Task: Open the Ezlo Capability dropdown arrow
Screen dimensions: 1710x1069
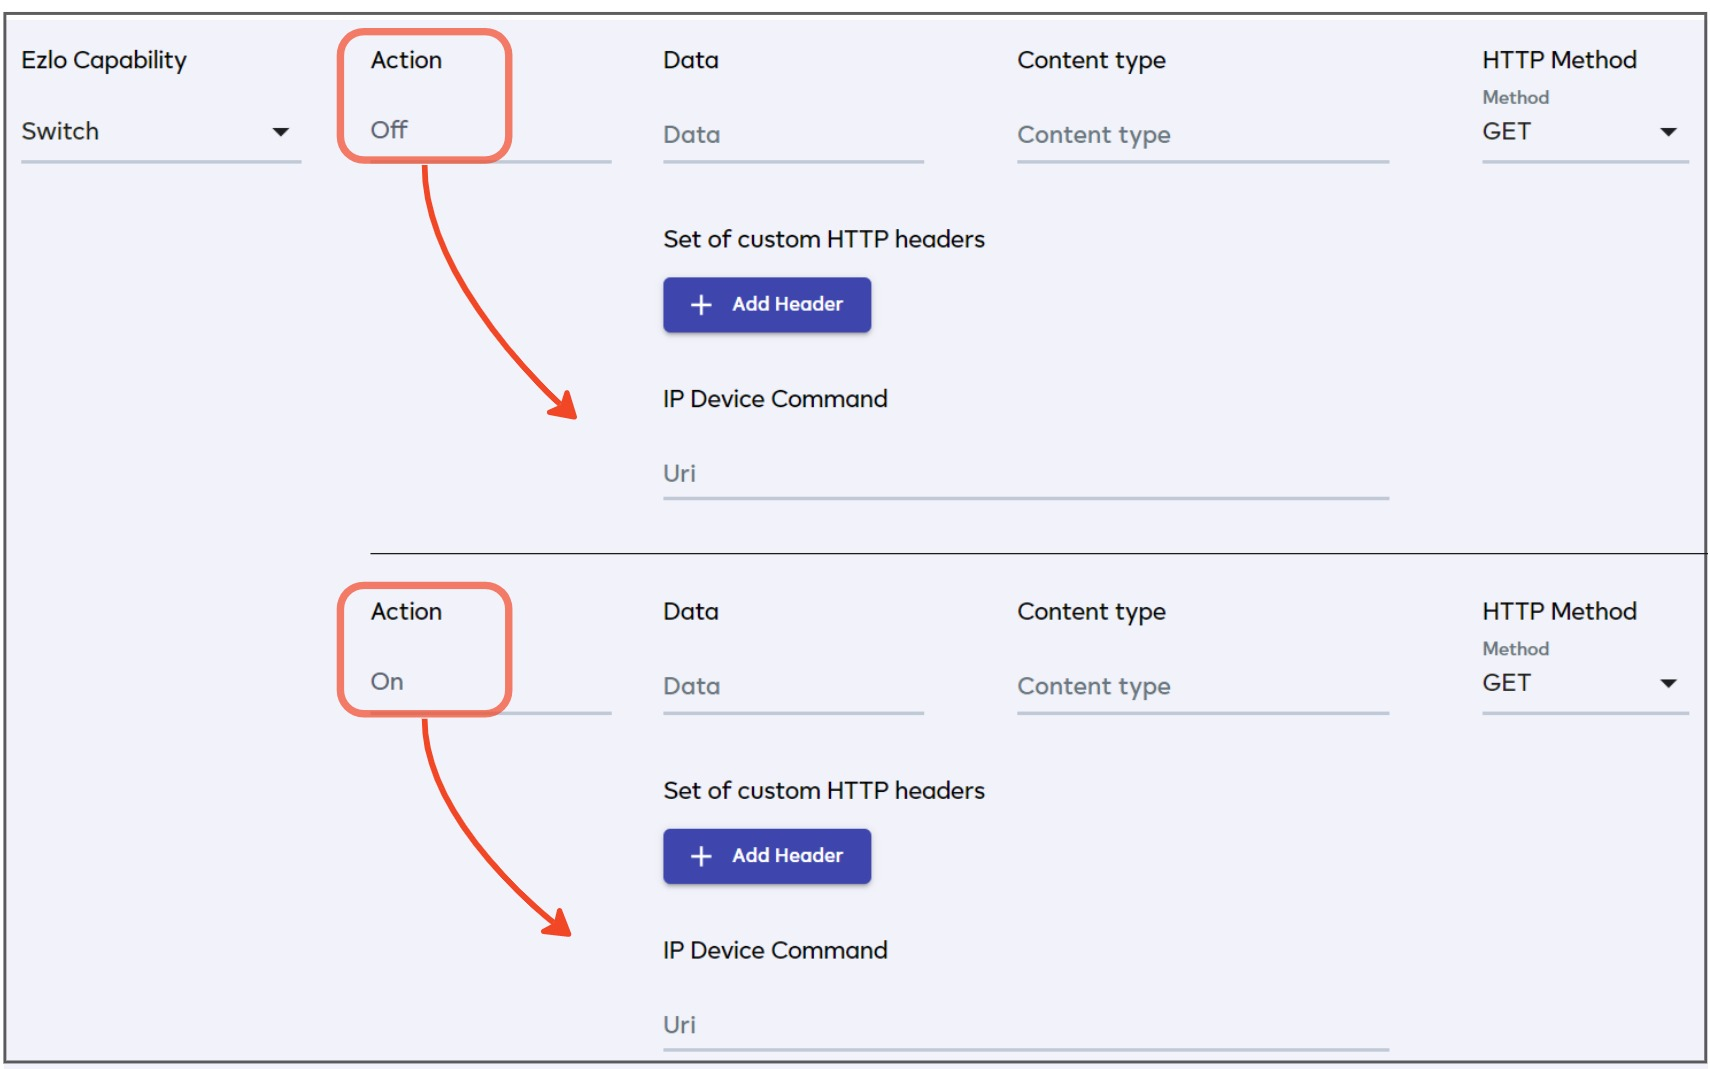Action: point(281,132)
